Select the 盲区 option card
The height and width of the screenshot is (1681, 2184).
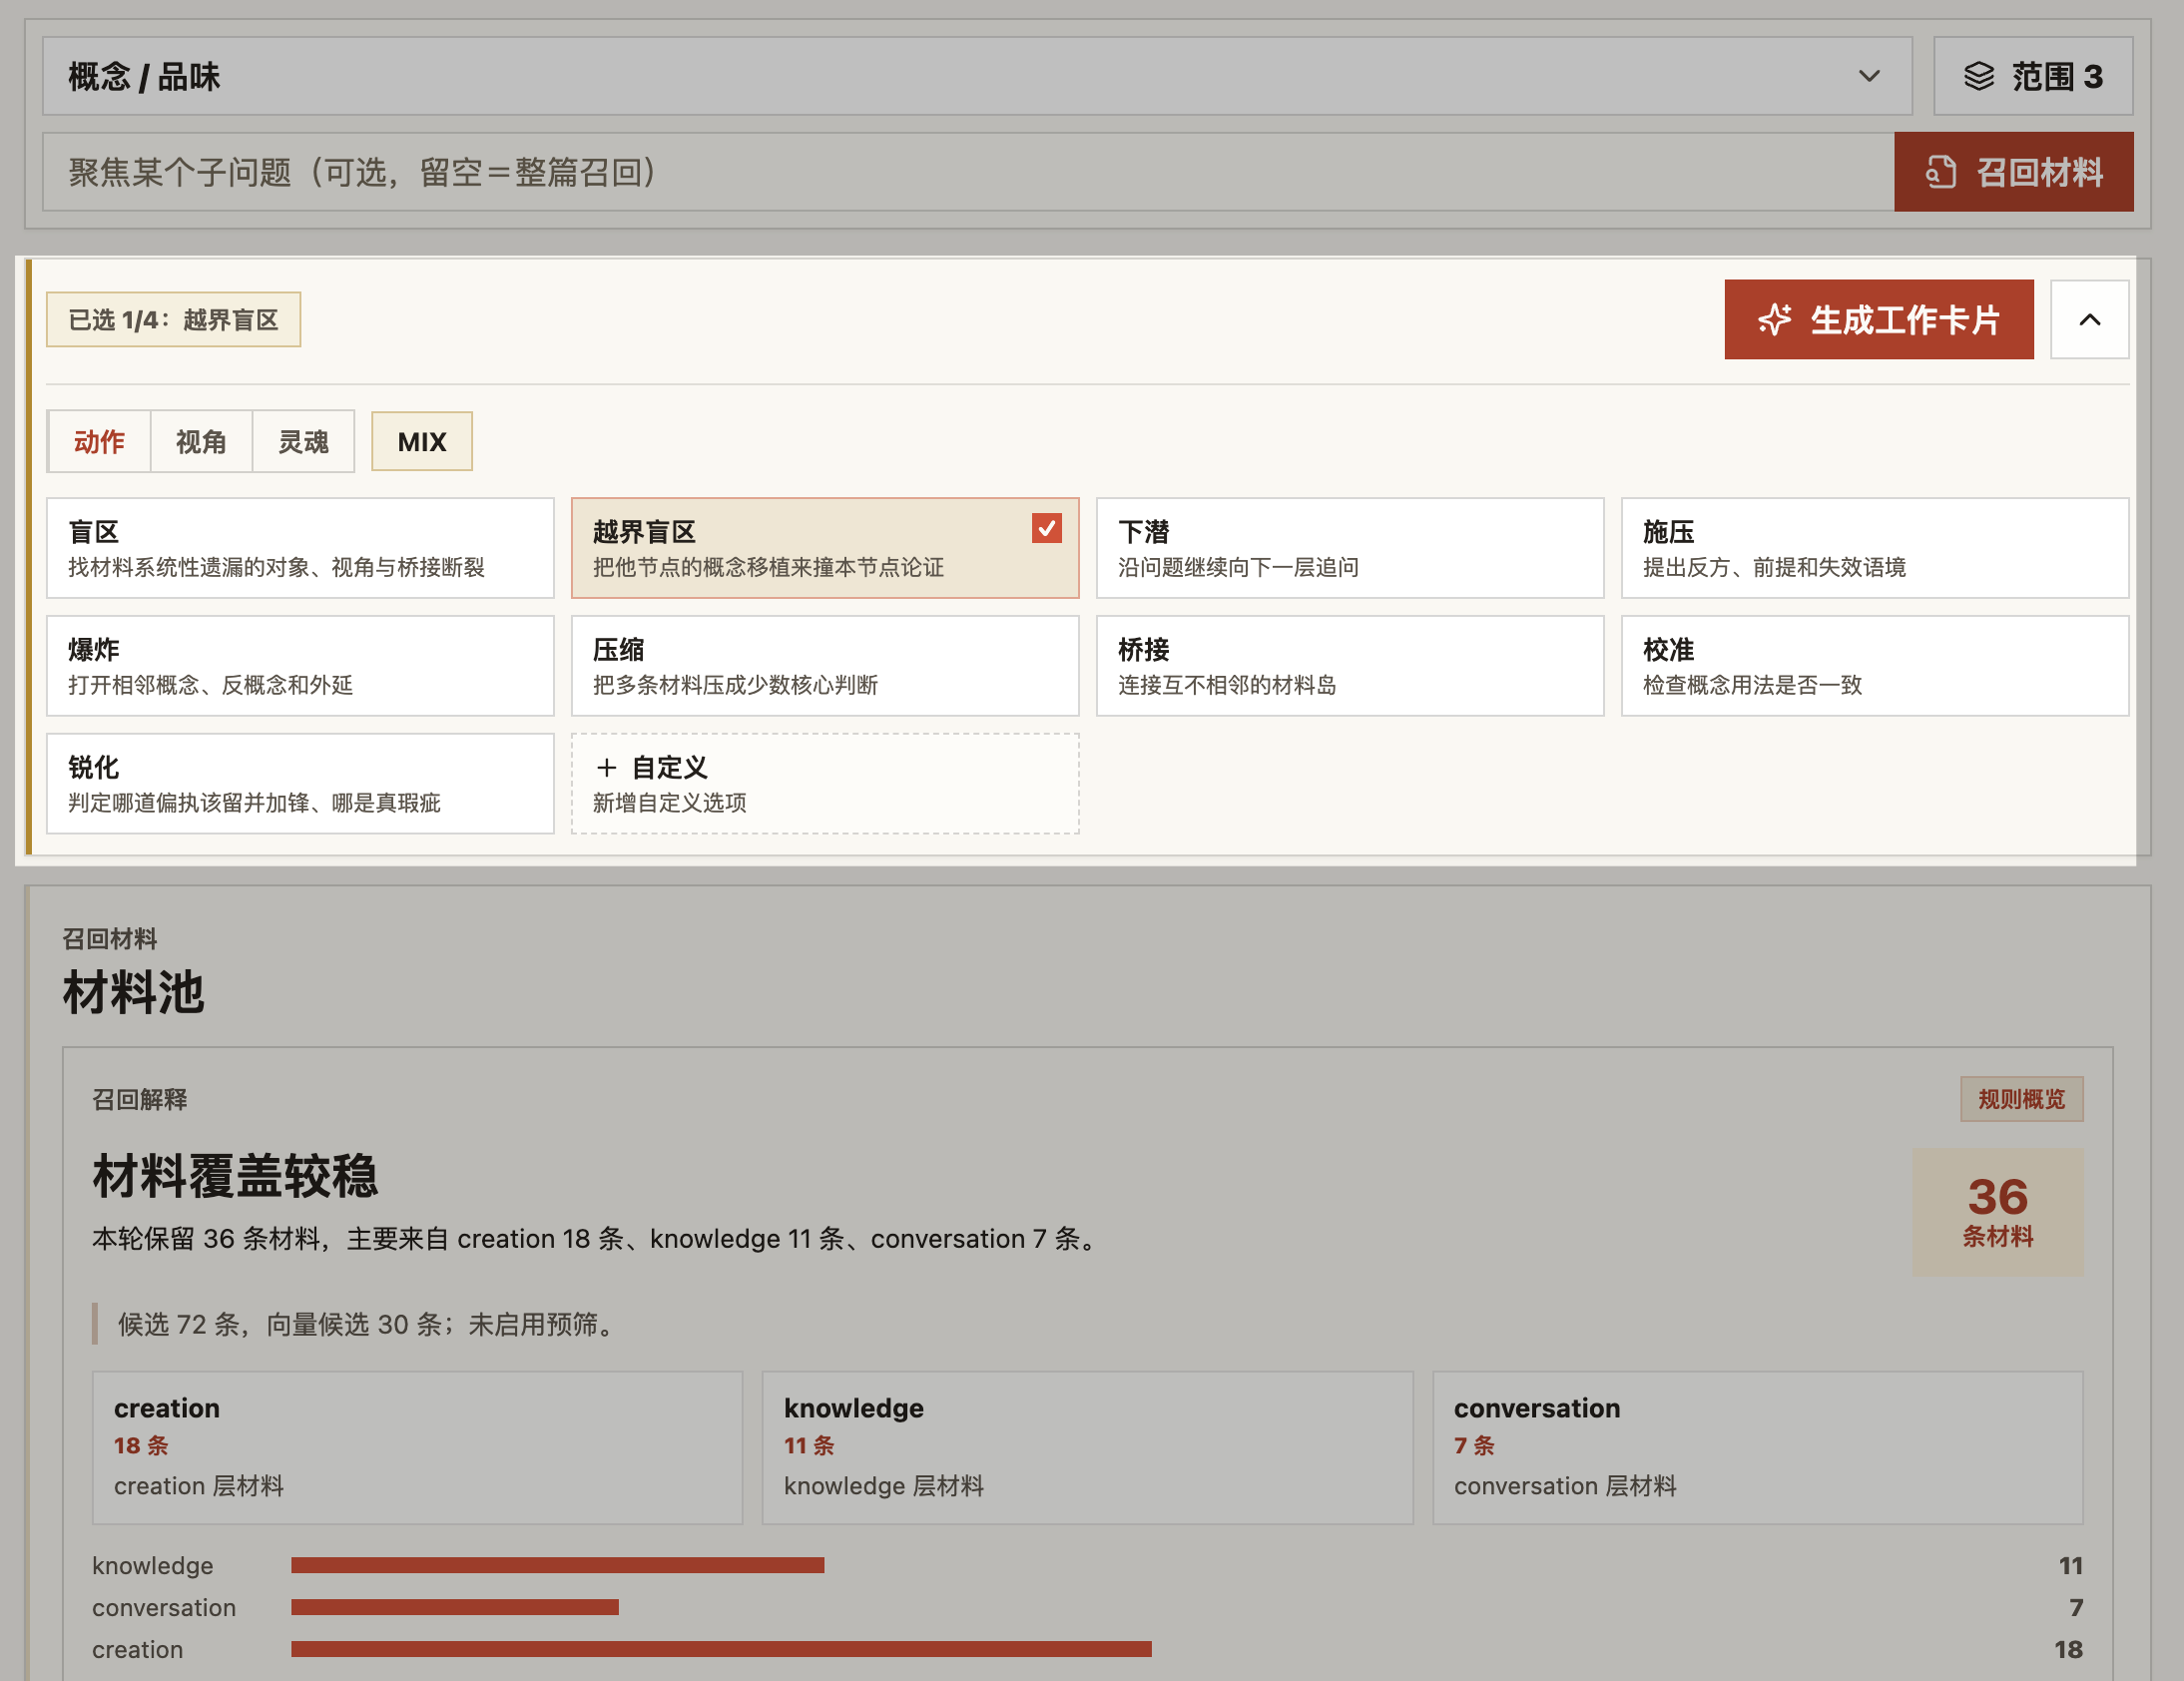coord(300,548)
